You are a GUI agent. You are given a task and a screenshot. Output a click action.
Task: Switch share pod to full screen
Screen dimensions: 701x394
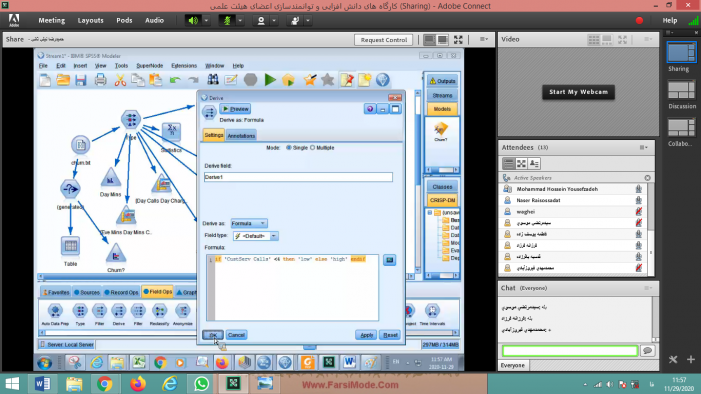tap(458, 40)
